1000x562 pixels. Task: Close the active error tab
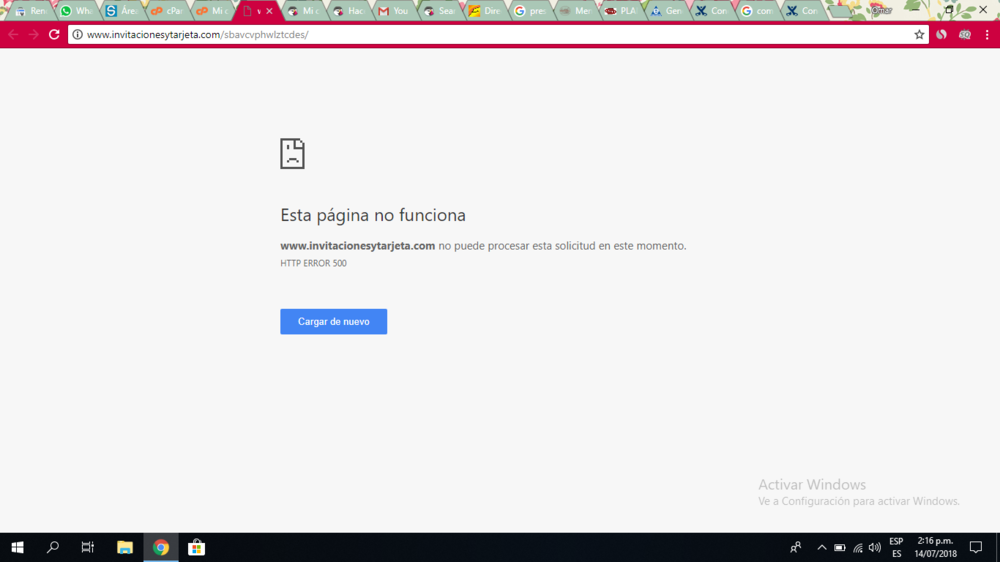coord(269,11)
